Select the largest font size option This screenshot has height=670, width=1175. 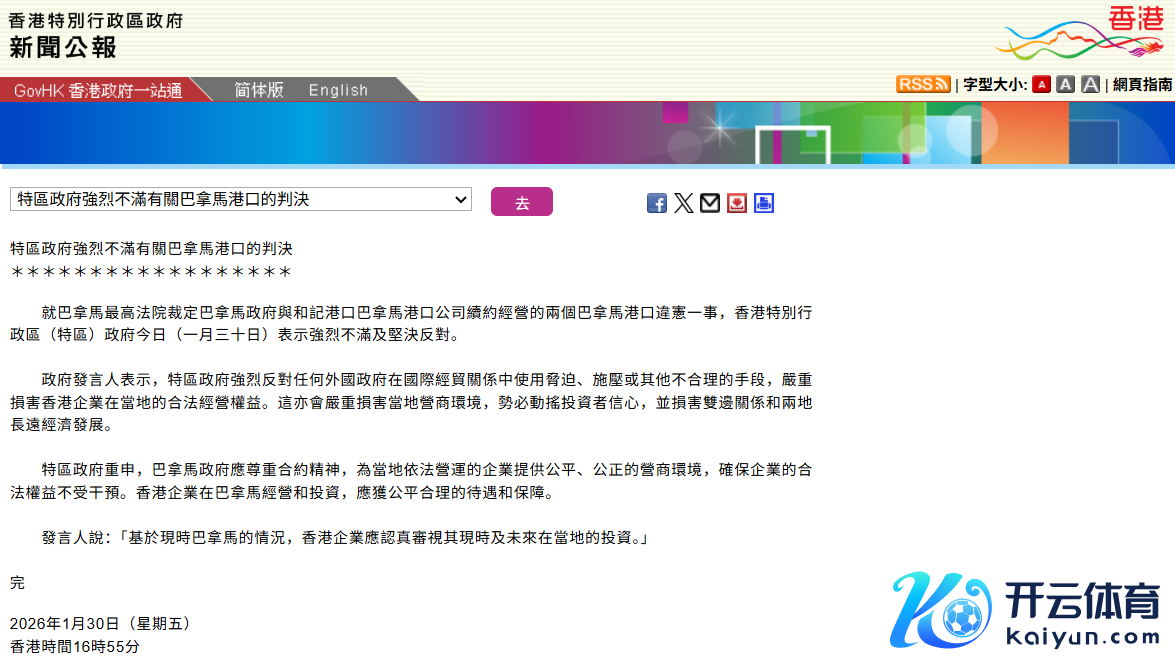point(1090,85)
